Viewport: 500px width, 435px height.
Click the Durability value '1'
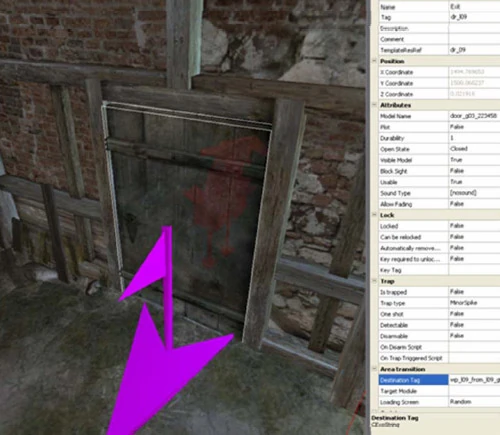point(474,138)
